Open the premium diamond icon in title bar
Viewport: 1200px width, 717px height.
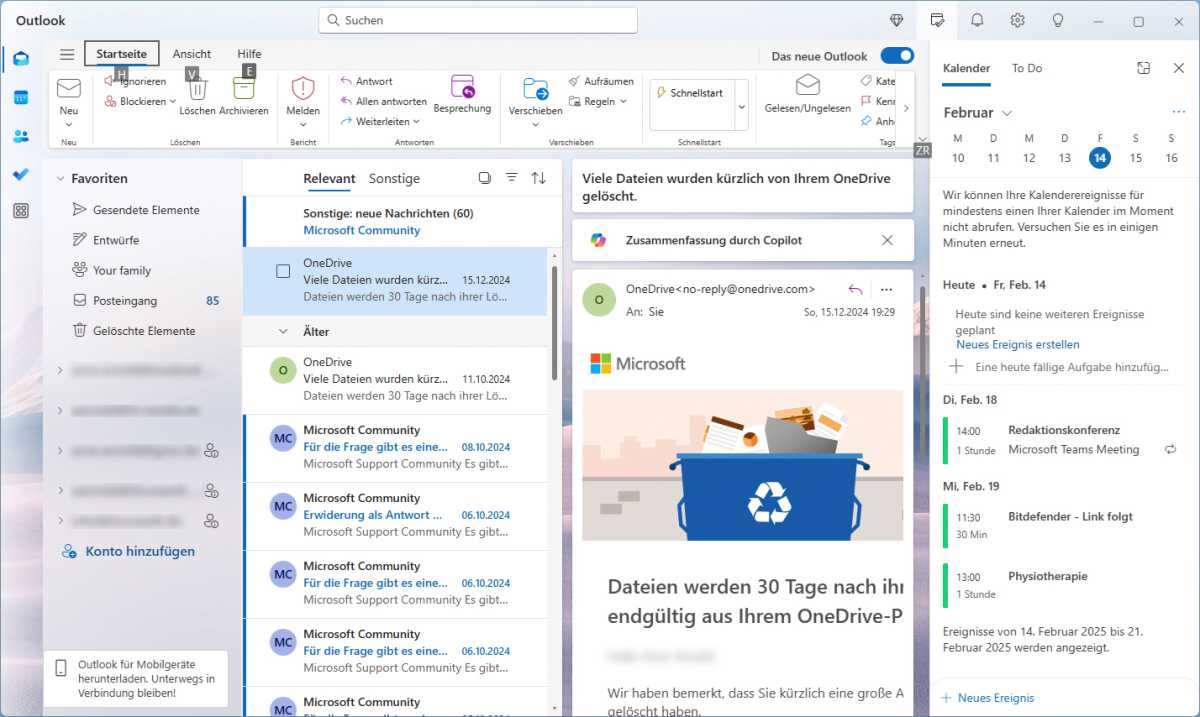tap(897, 20)
